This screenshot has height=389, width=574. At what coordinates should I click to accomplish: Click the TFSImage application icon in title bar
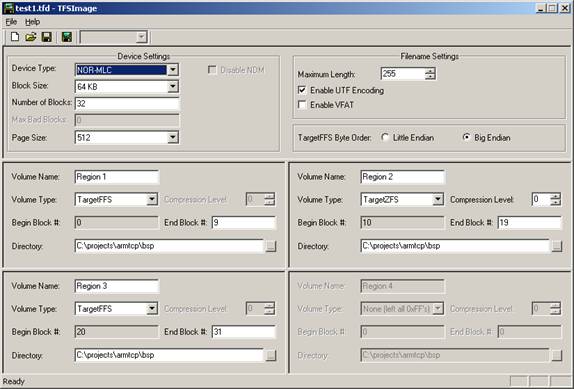coord(8,8)
